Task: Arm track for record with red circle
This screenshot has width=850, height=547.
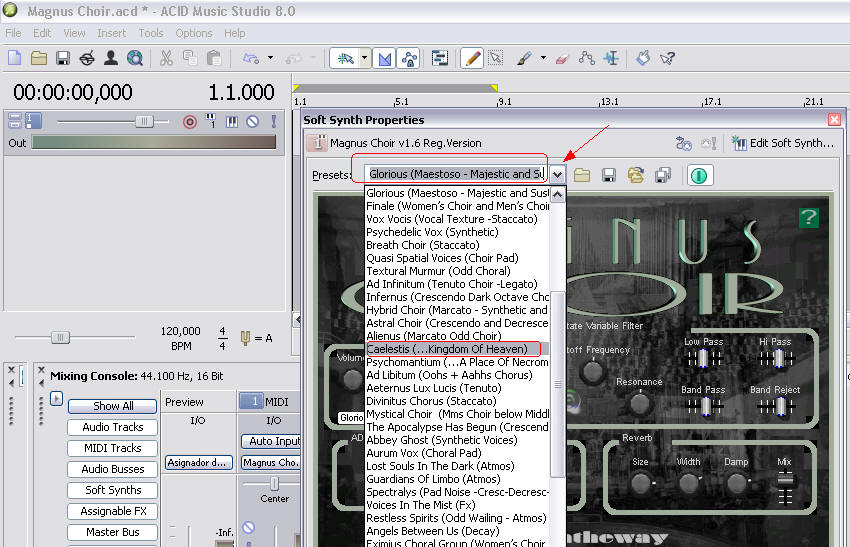Action: [190, 121]
